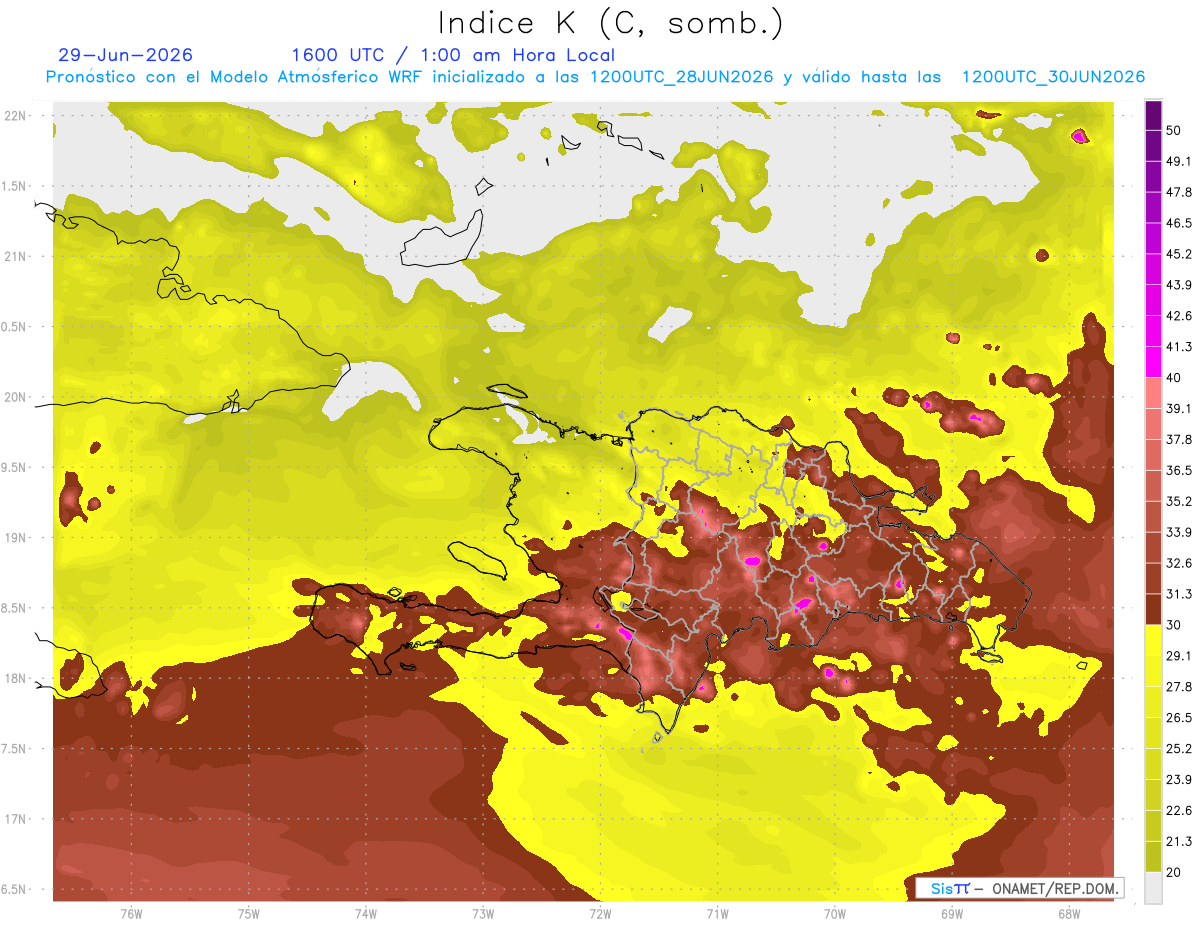Screen dimensions: 1200x927
Task: Select the '1200UTC_28JUN2026' initialization time text
Action: coord(681,77)
